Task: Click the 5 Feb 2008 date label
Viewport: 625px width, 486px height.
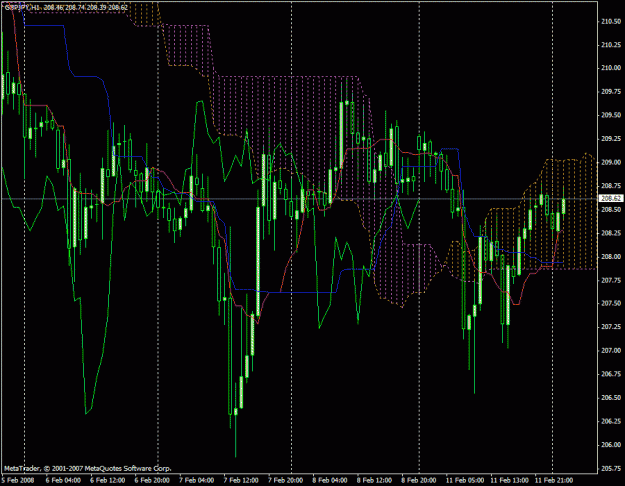Action: pyautogui.click(x=18, y=480)
